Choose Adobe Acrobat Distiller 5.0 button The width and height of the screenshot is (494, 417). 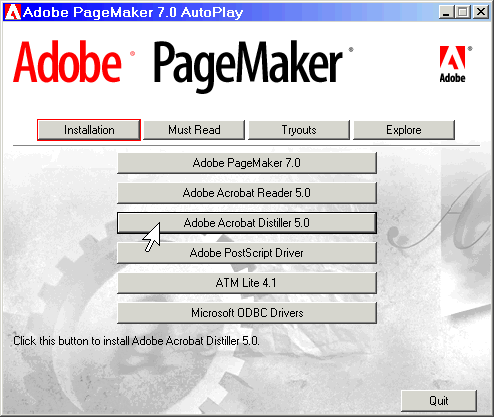[247, 223]
